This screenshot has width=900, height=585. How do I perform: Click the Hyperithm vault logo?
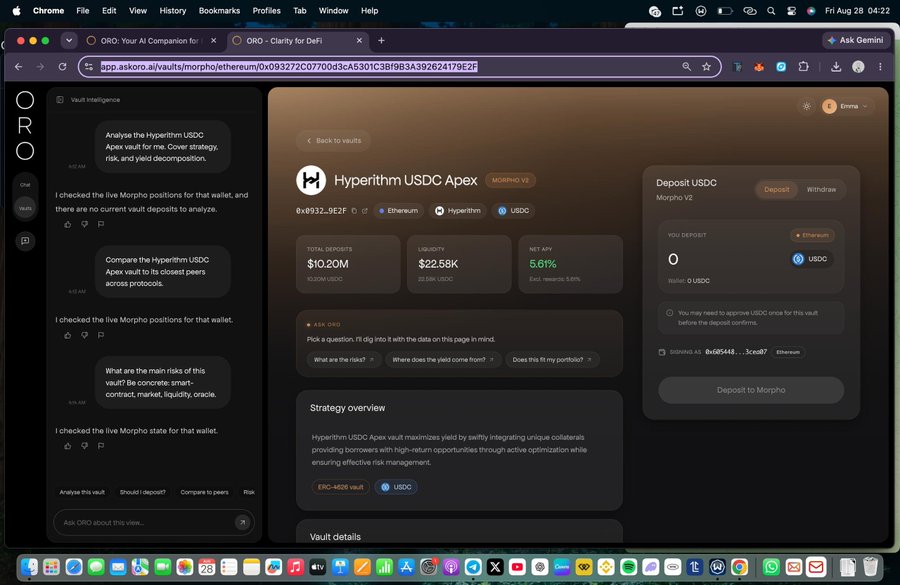pyautogui.click(x=311, y=180)
